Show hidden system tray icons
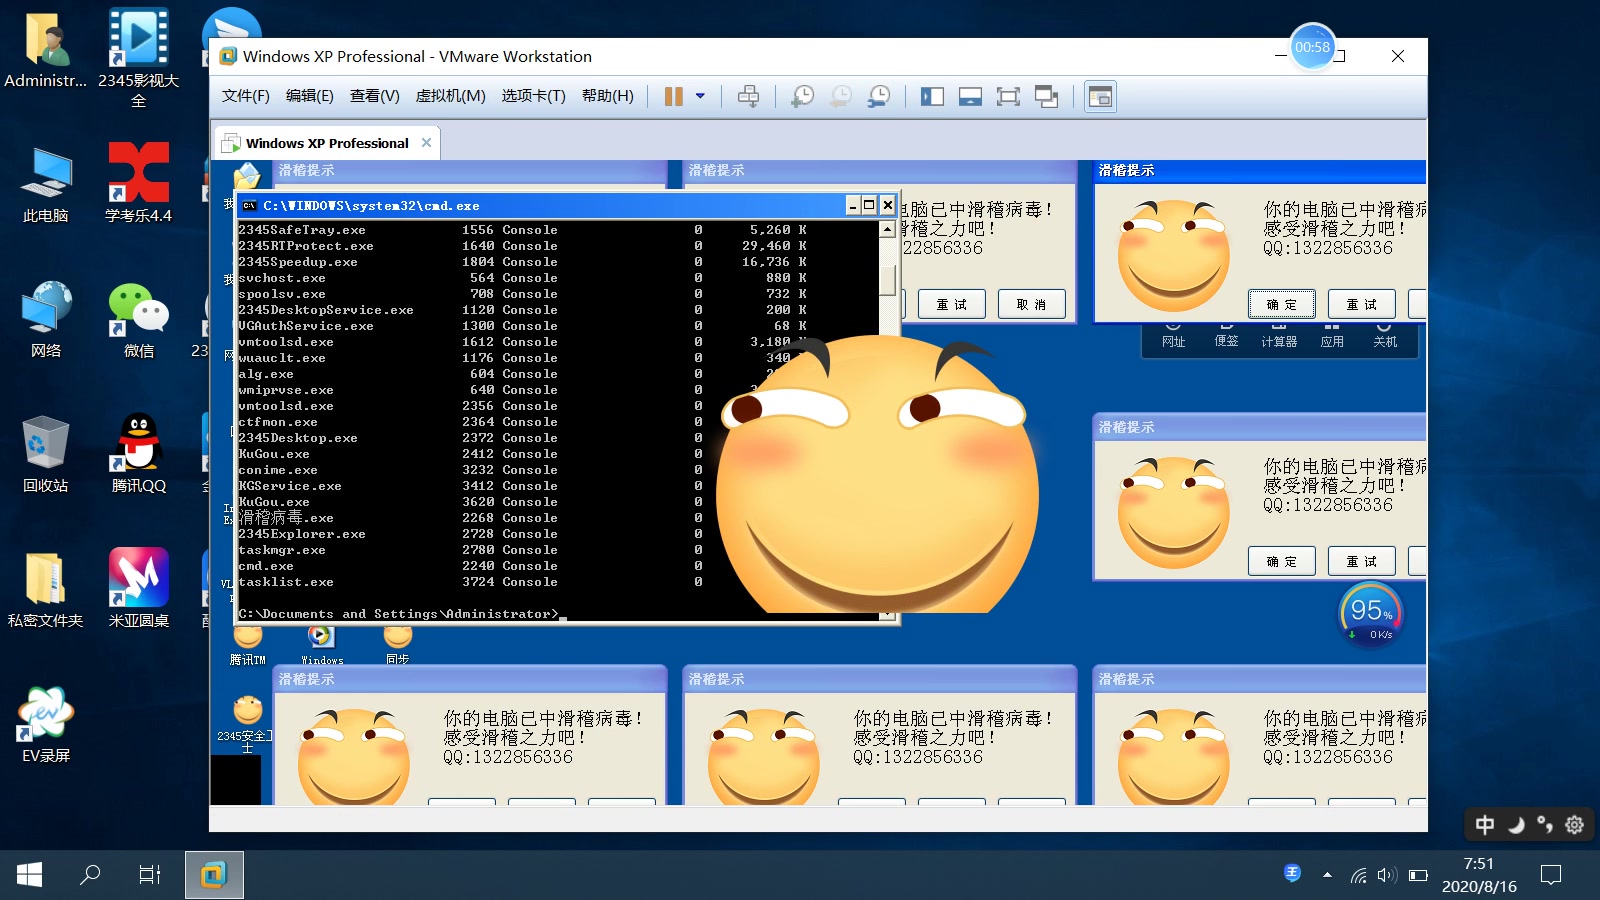This screenshot has height=900, width=1600. point(1327,875)
